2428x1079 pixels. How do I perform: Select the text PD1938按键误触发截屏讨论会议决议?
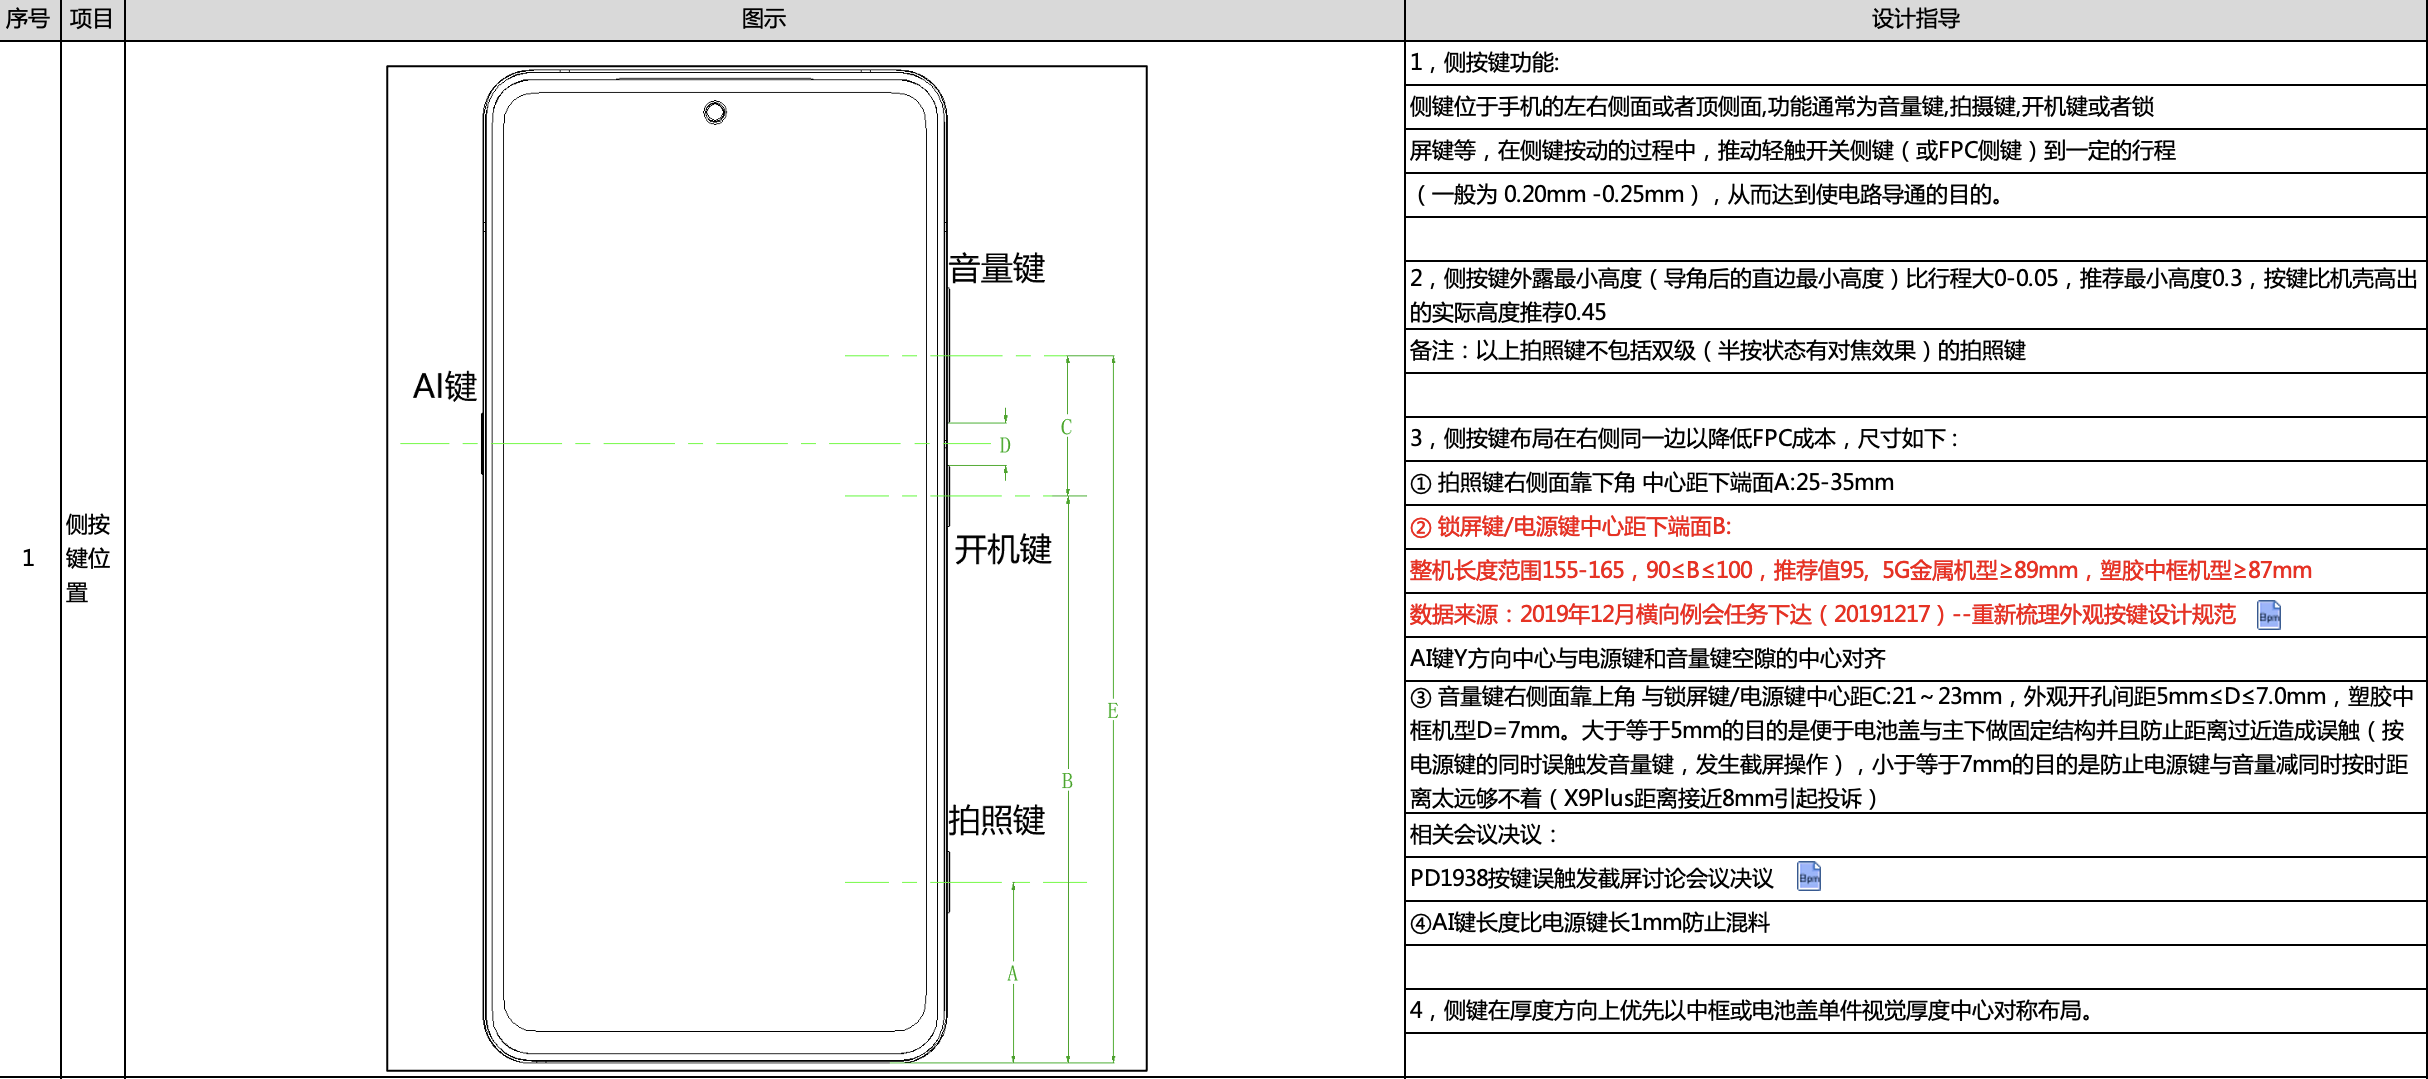tap(1591, 879)
